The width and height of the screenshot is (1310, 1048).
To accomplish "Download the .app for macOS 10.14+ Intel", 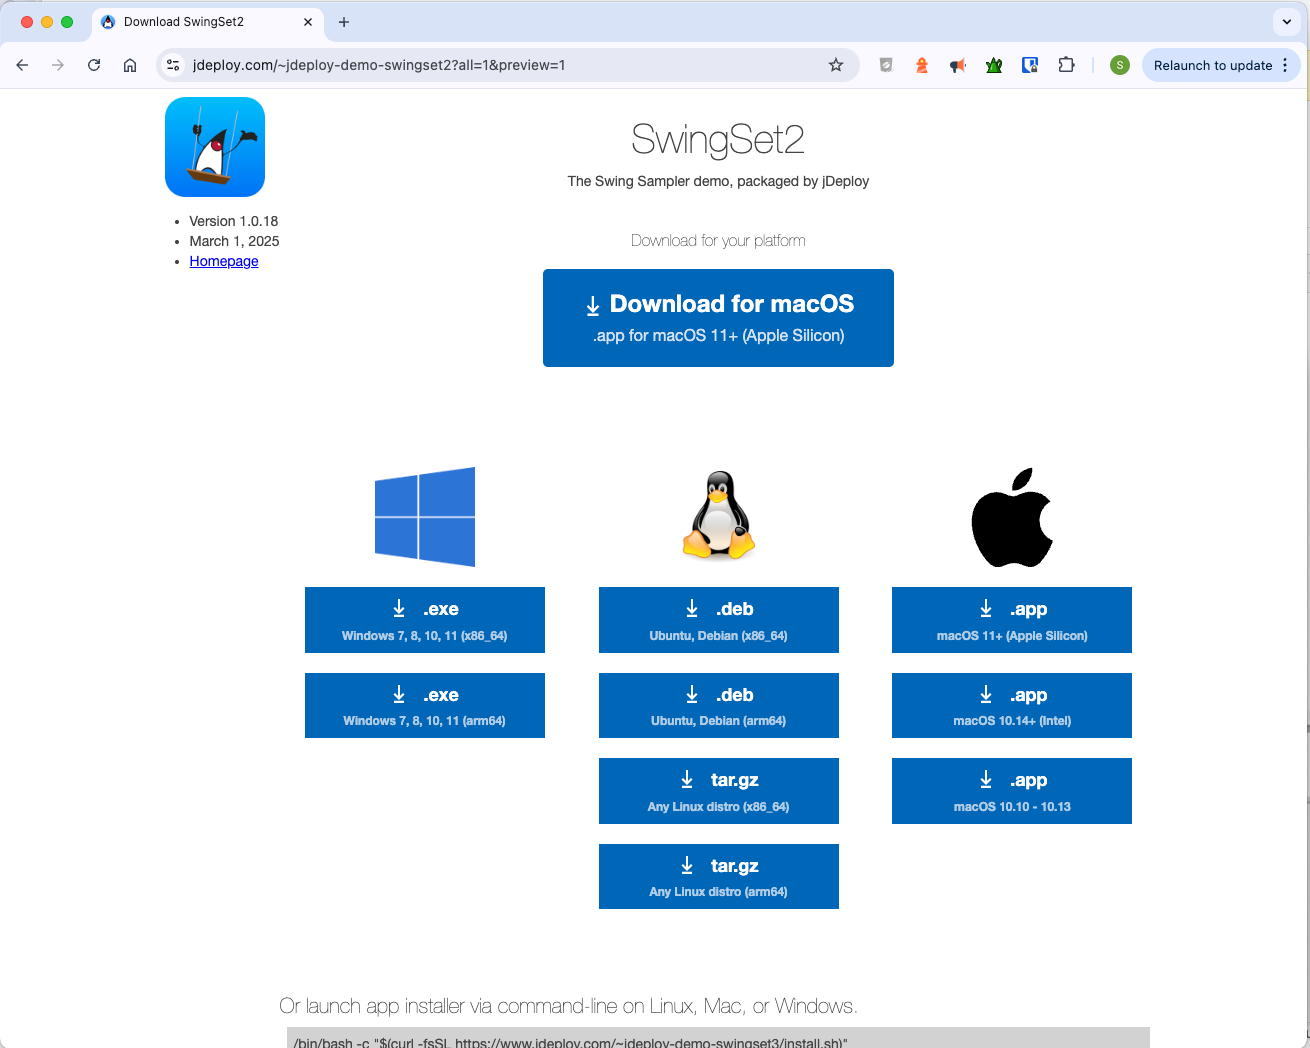I will [1011, 705].
